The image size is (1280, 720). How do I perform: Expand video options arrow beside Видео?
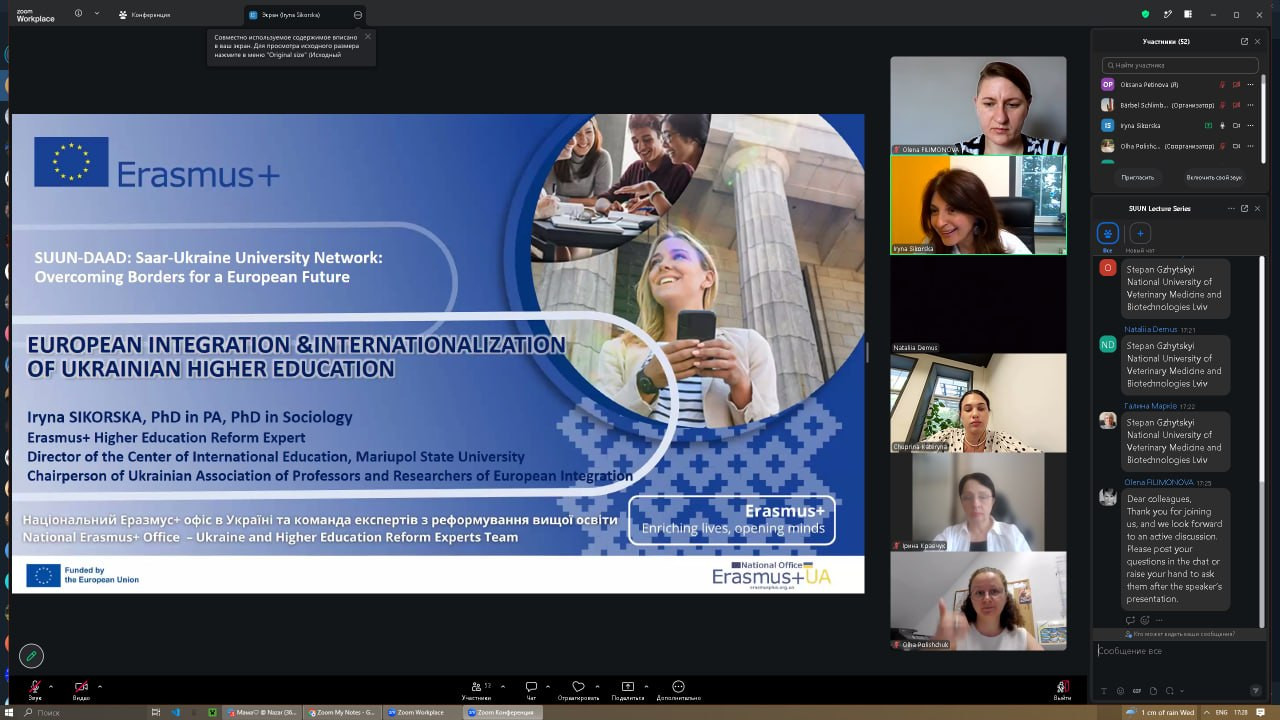tap(100, 686)
